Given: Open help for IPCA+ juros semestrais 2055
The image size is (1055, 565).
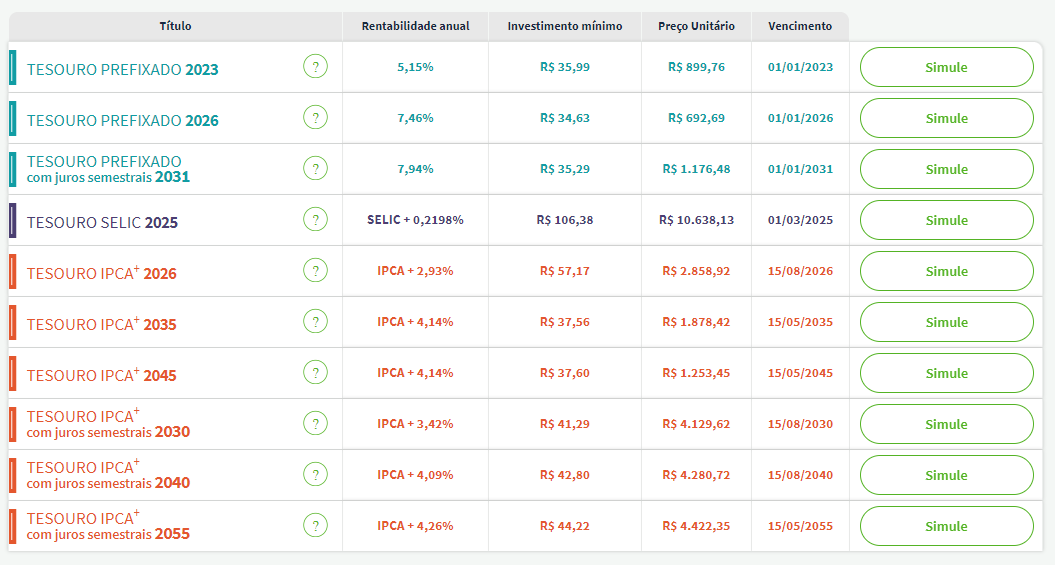Looking at the screenshot, I should [315, 526].
